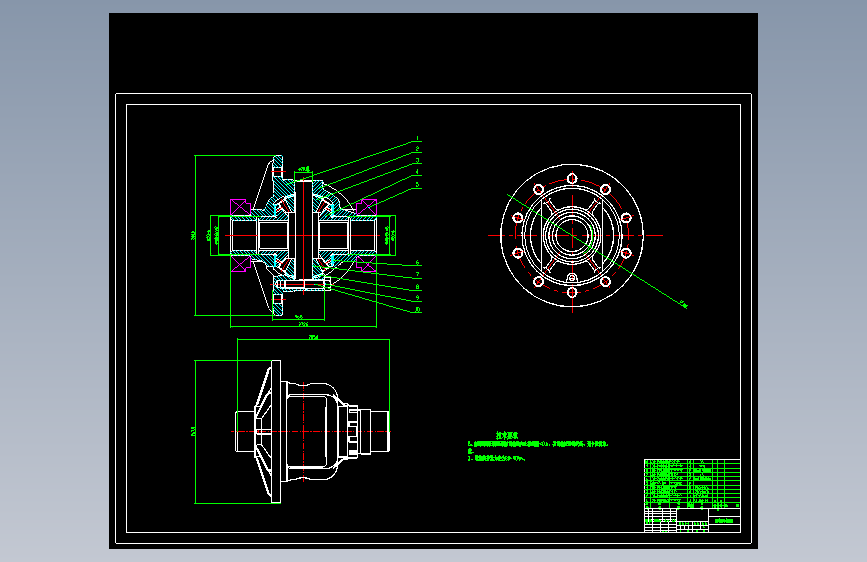Viewport: 867px width, 562px height.
Task: Select the last technical requirement line
Action: [497, 459]
